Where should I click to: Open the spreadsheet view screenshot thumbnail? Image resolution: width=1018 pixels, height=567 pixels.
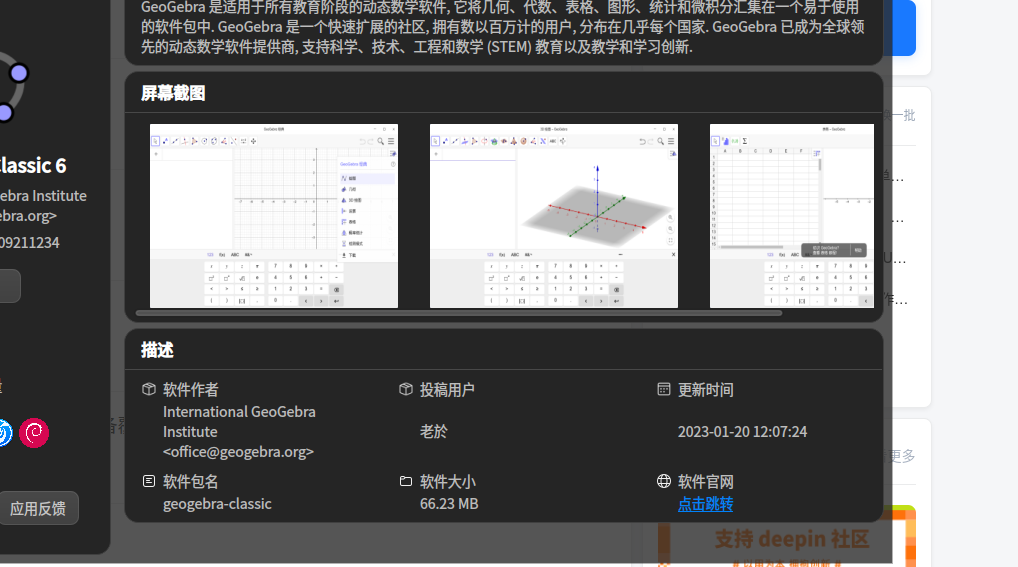pyautogui.click(x=791, y=216)
